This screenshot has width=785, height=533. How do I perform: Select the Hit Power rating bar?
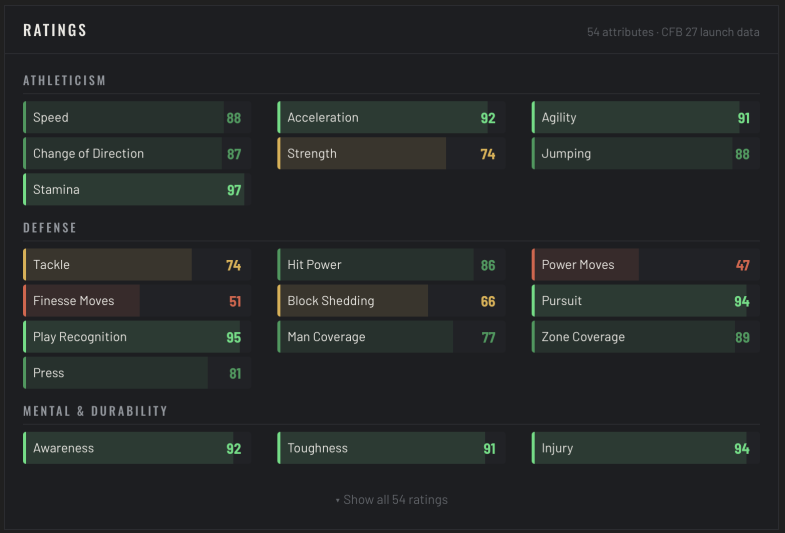pos(391,265)
